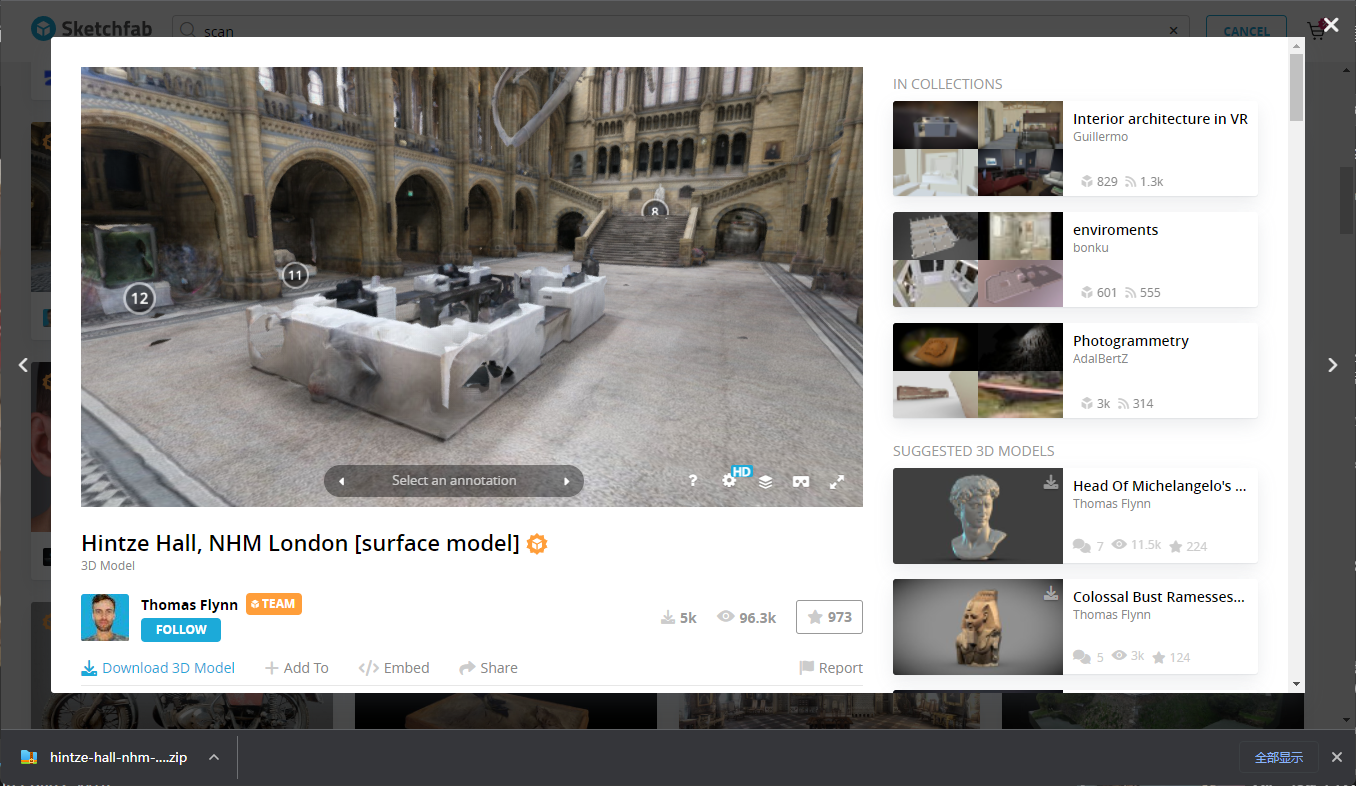Jump to annotation marker 11
The width and height of the screenshot is (1356, 786).
tap(294, 275)
